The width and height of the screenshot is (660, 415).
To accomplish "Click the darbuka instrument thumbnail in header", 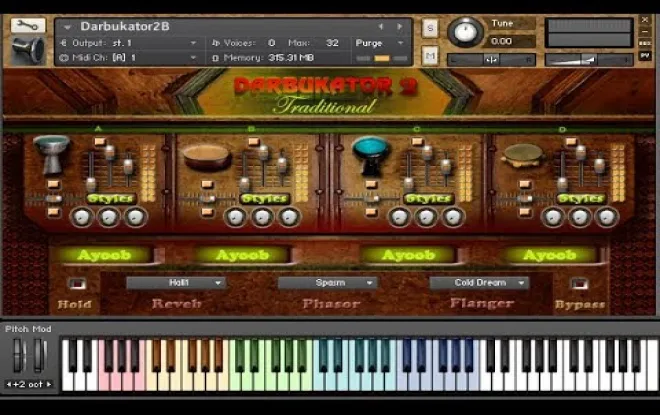I will coord(28,50).
